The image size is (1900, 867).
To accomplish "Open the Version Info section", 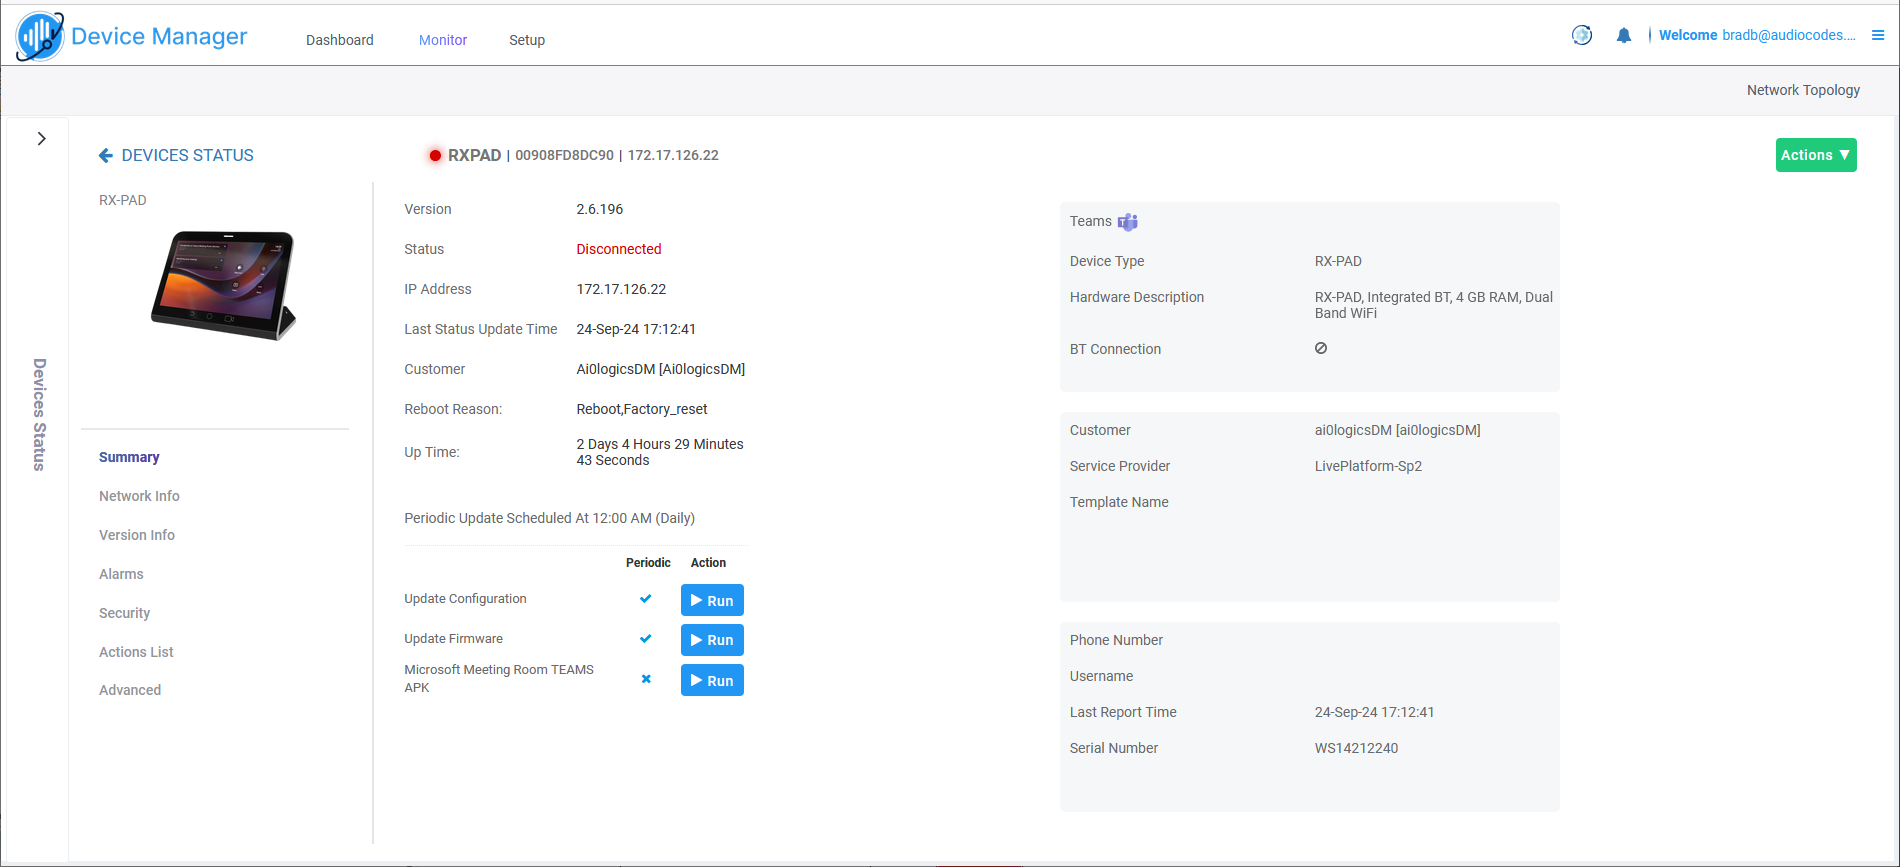I will (137, 535).
